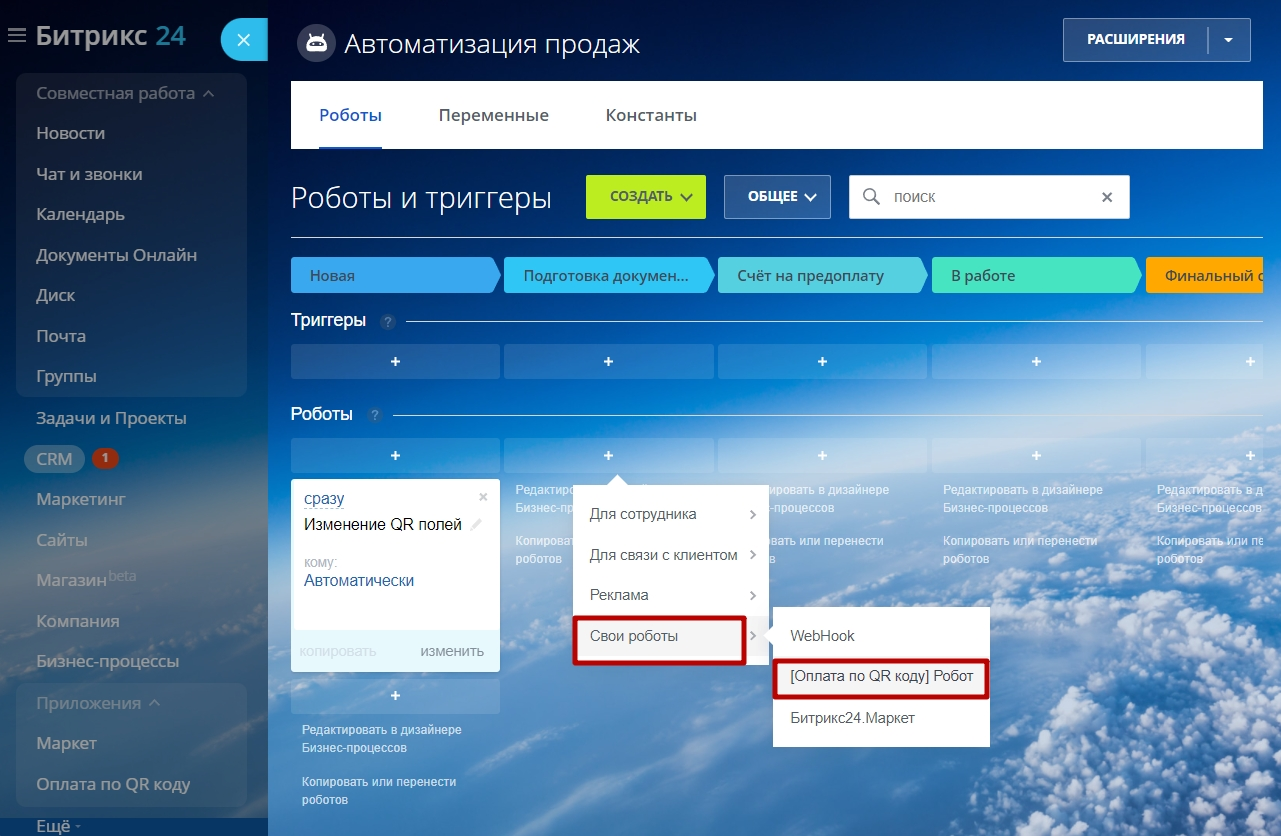1281x836 pixels.
Task: Select the Подготовка докумен... stage header
Action: 609,276
